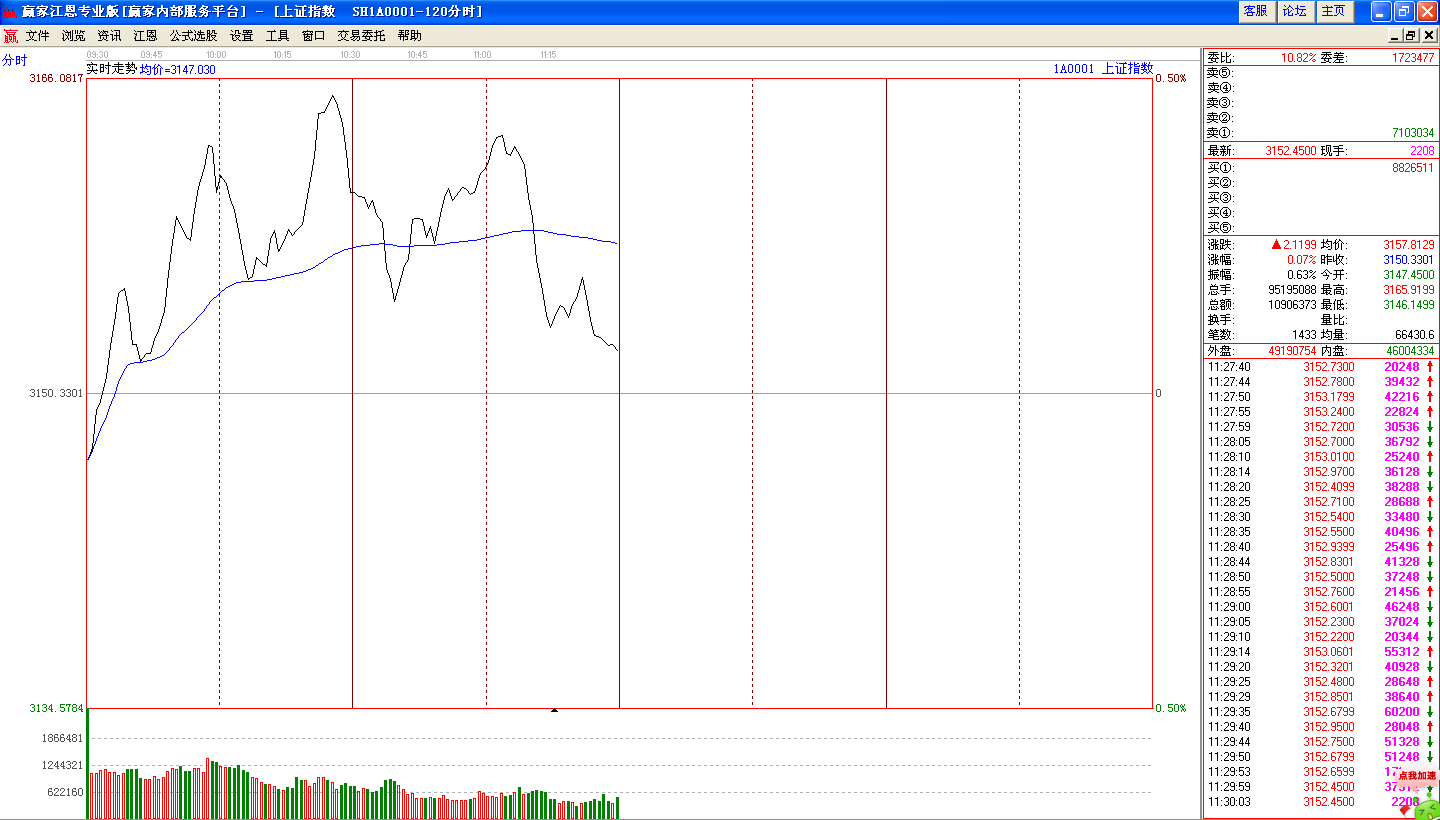
Task: Click the 11:15 time axis label
Action: (x=548, y=55)
